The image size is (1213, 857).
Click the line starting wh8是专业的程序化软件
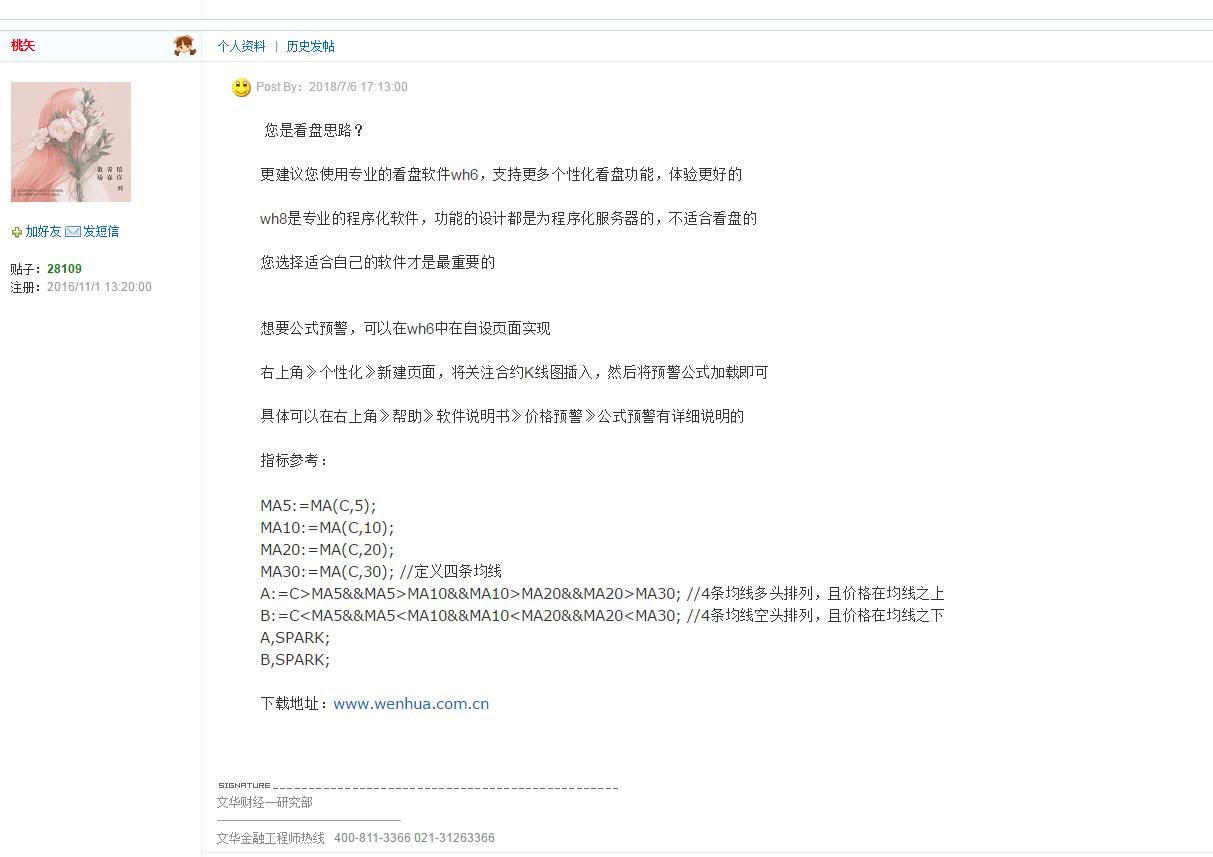coord(508,219)
